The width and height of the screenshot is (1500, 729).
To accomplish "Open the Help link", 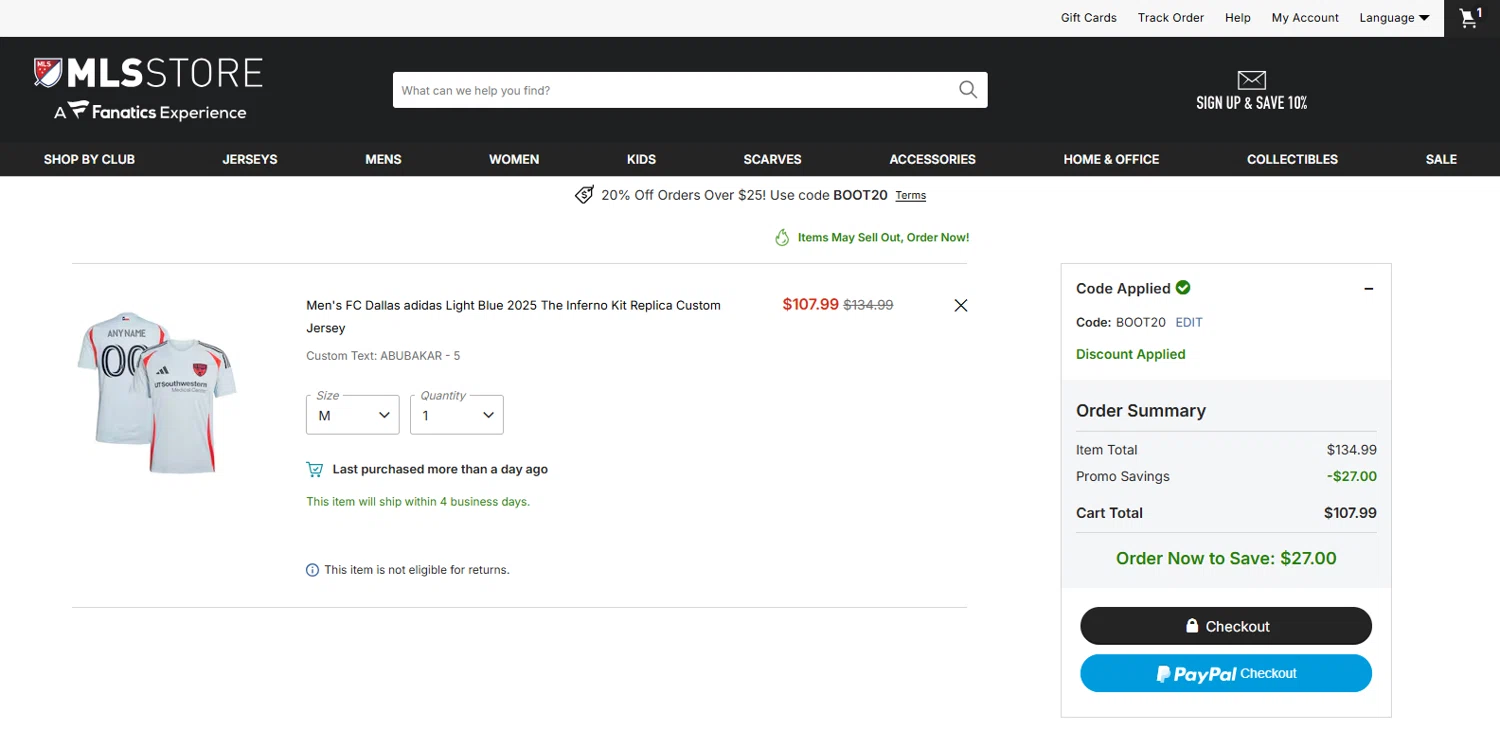I will pyautogui.click(x=1238, y=18).
